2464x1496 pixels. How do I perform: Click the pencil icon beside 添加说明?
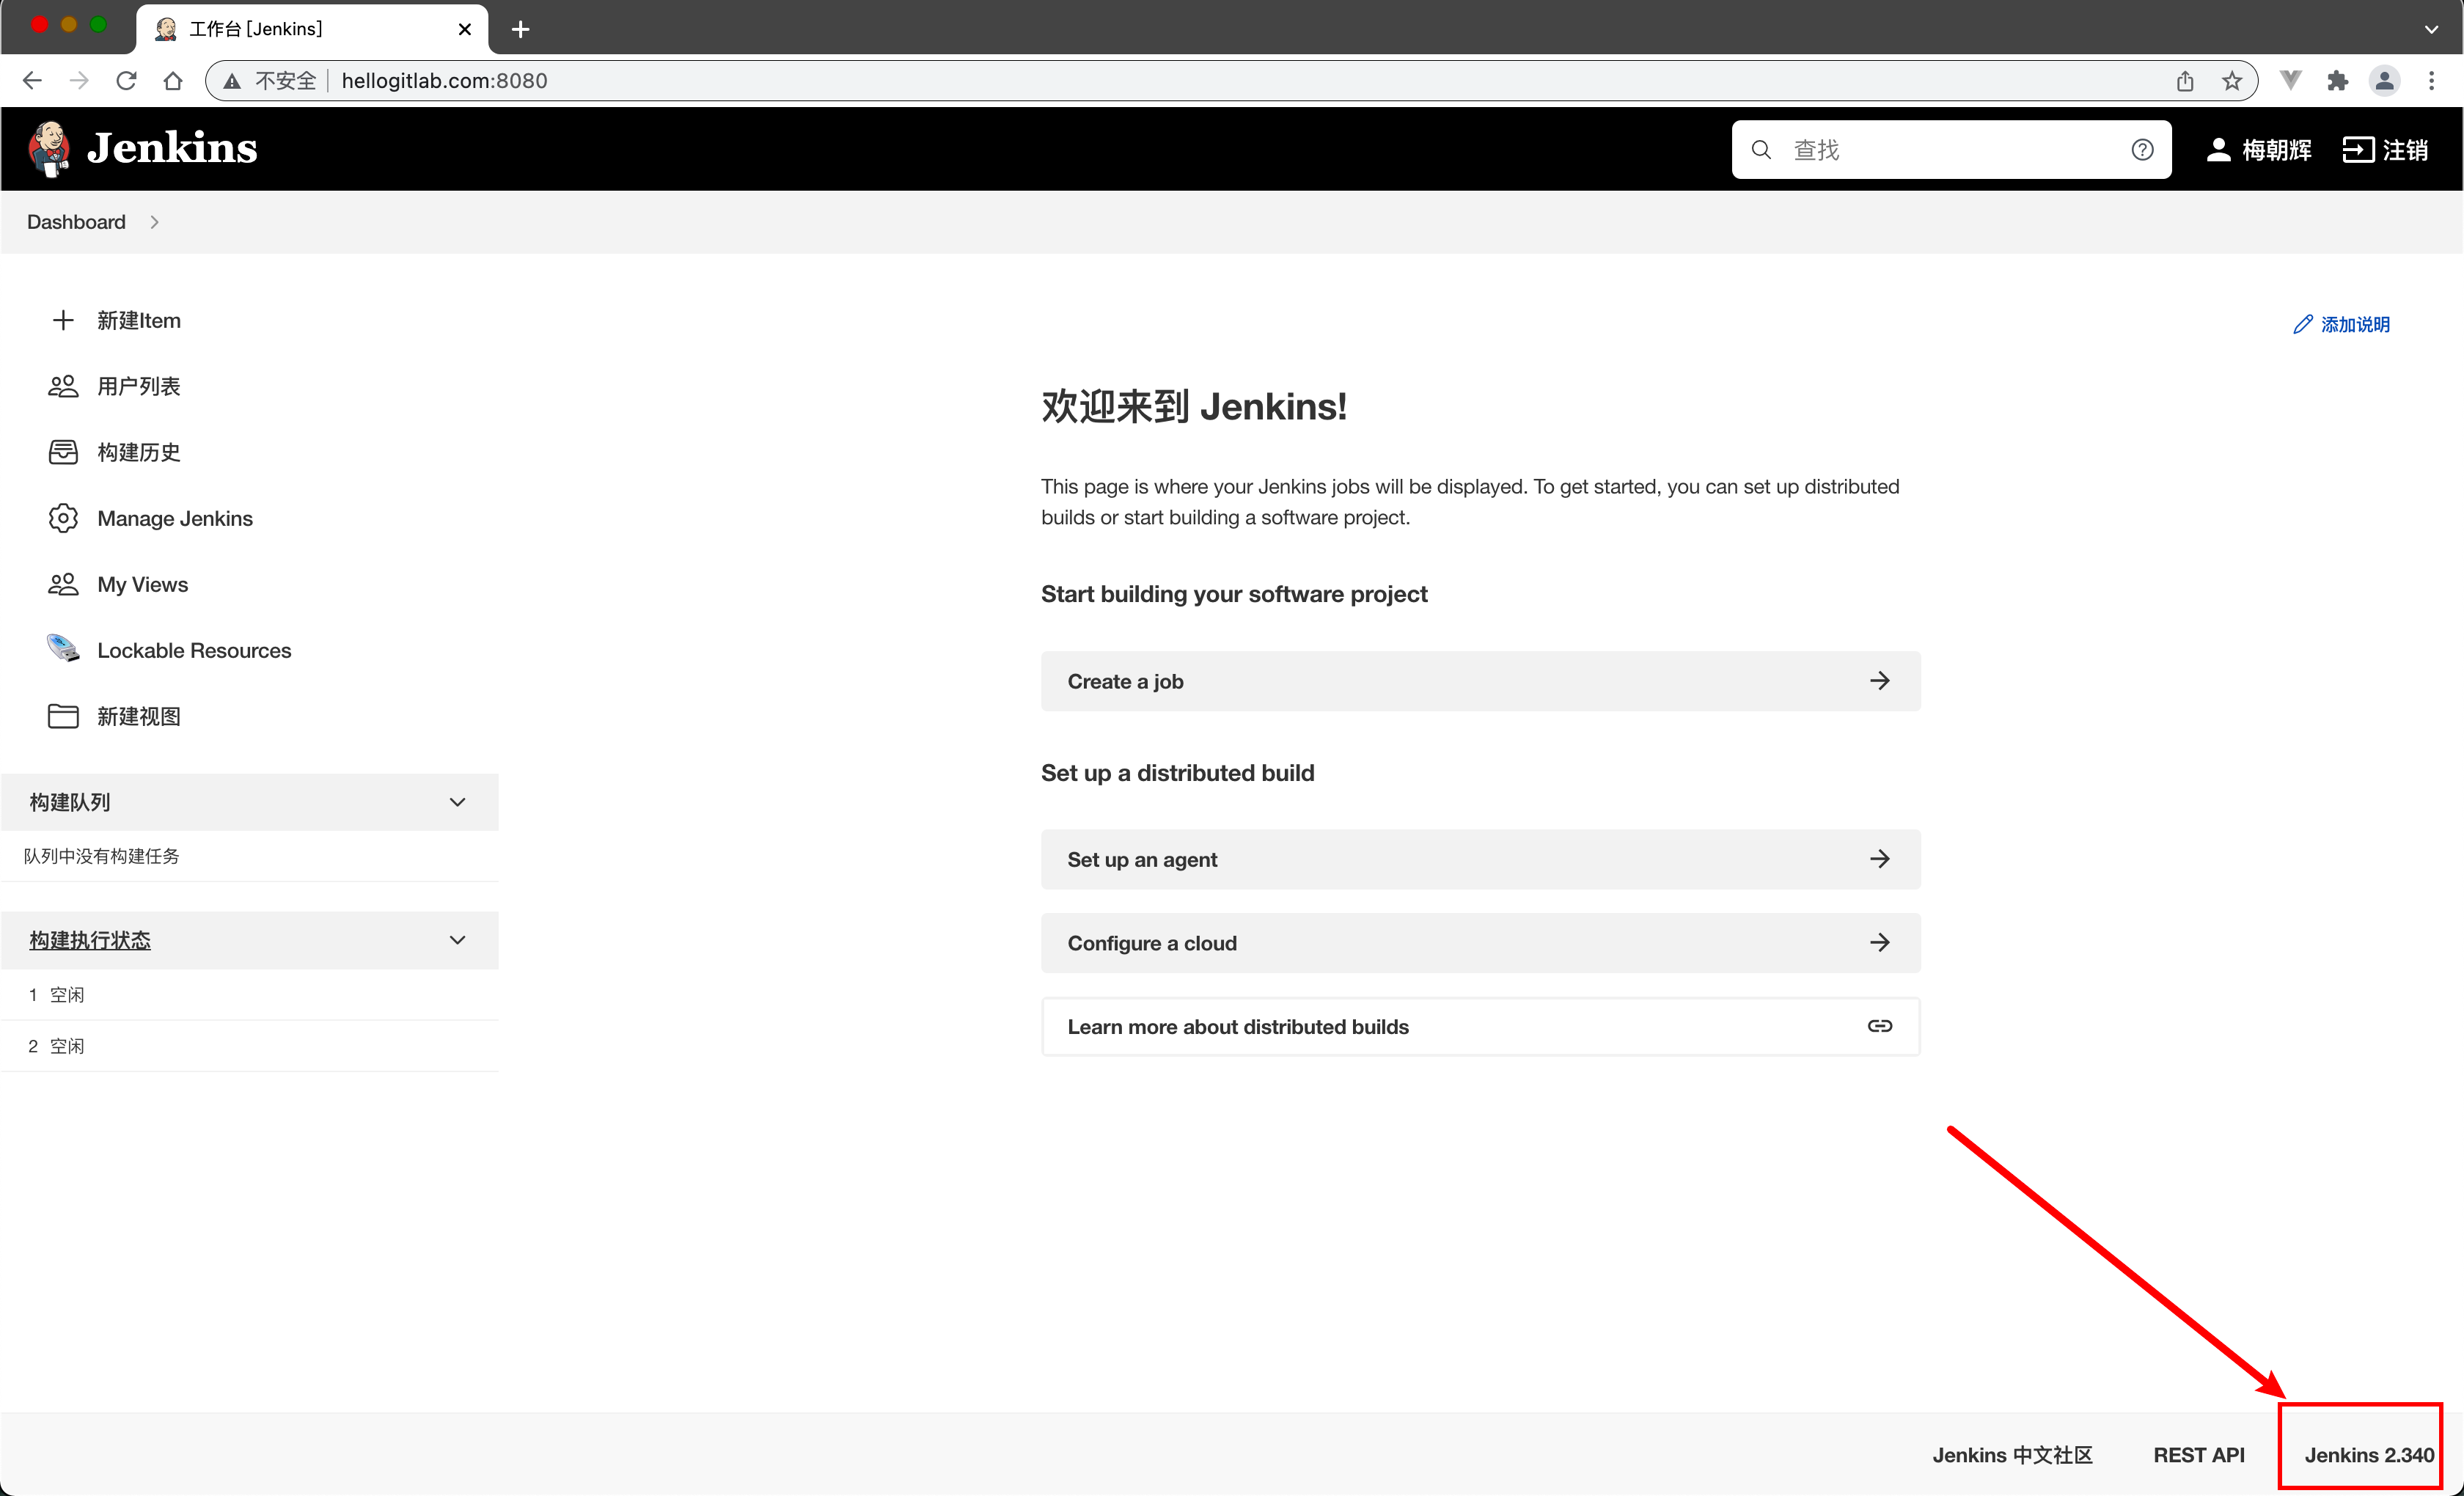(2303, 324)
